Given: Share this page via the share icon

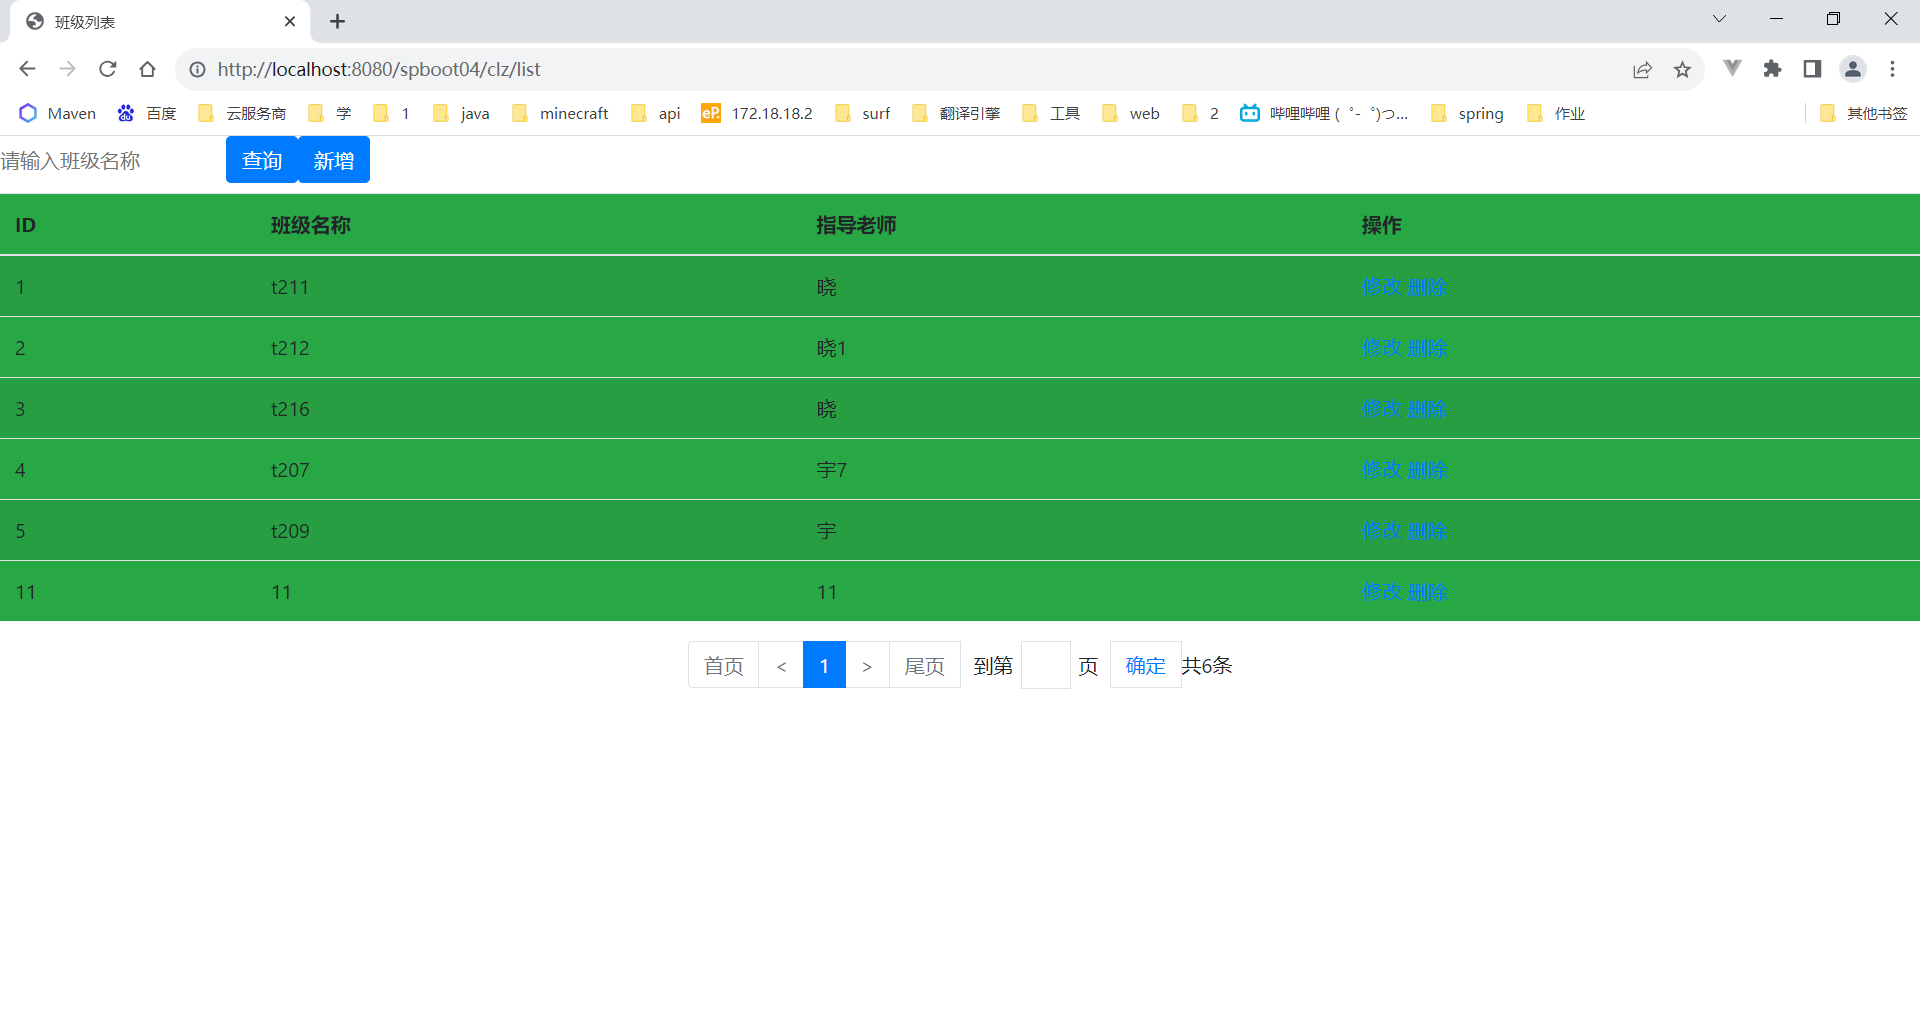Looking at the screenshot, I should (1642, 69).
